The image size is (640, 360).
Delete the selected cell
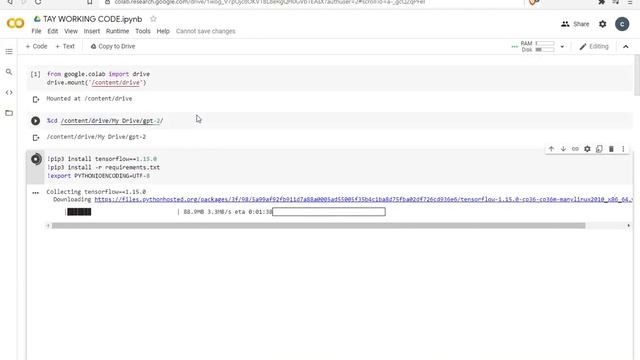611,149
